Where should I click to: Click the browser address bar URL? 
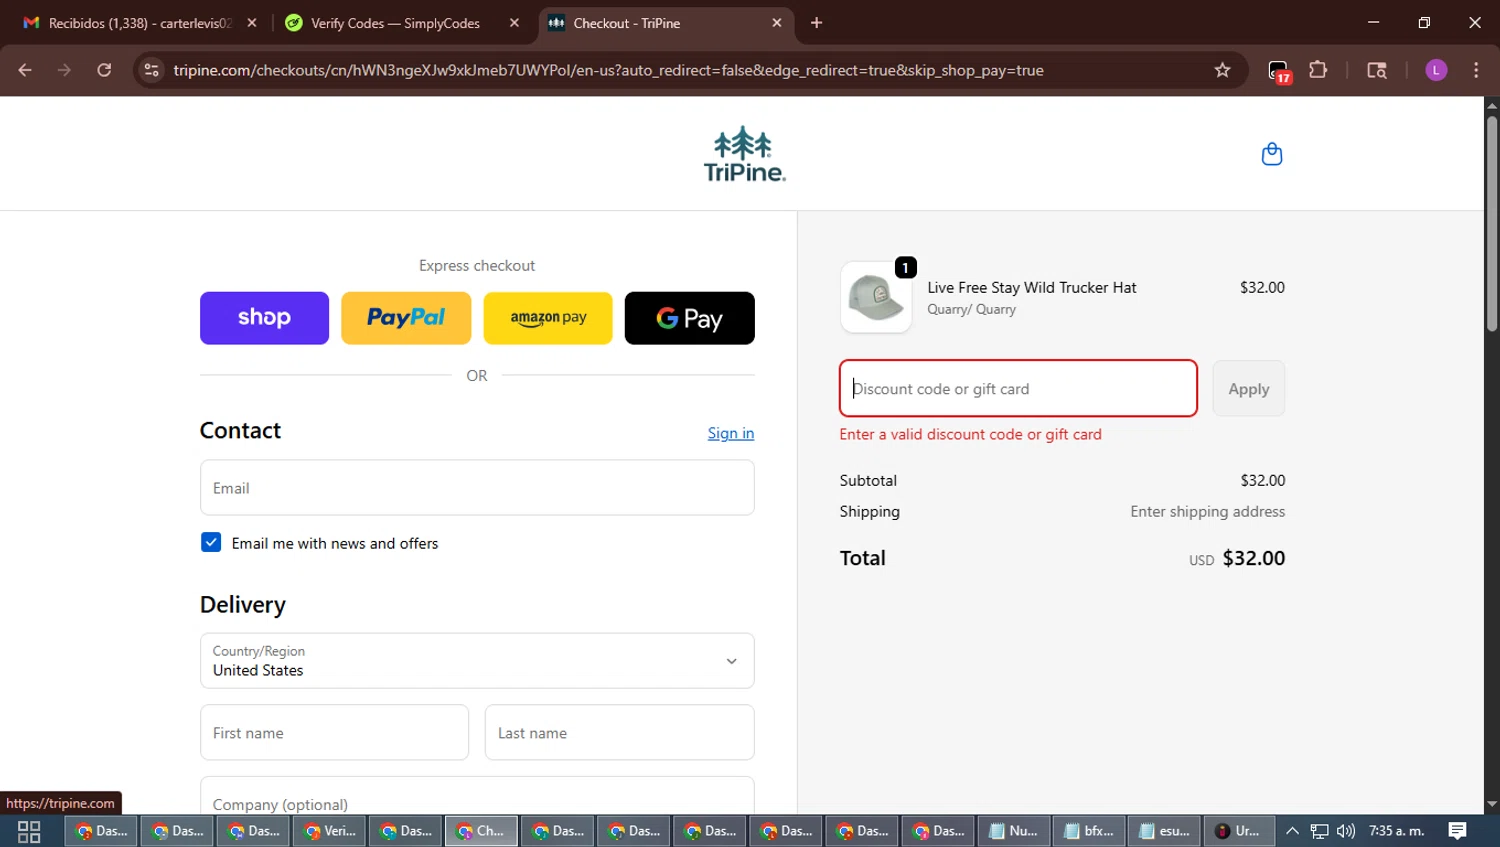(x=608, y=70)
